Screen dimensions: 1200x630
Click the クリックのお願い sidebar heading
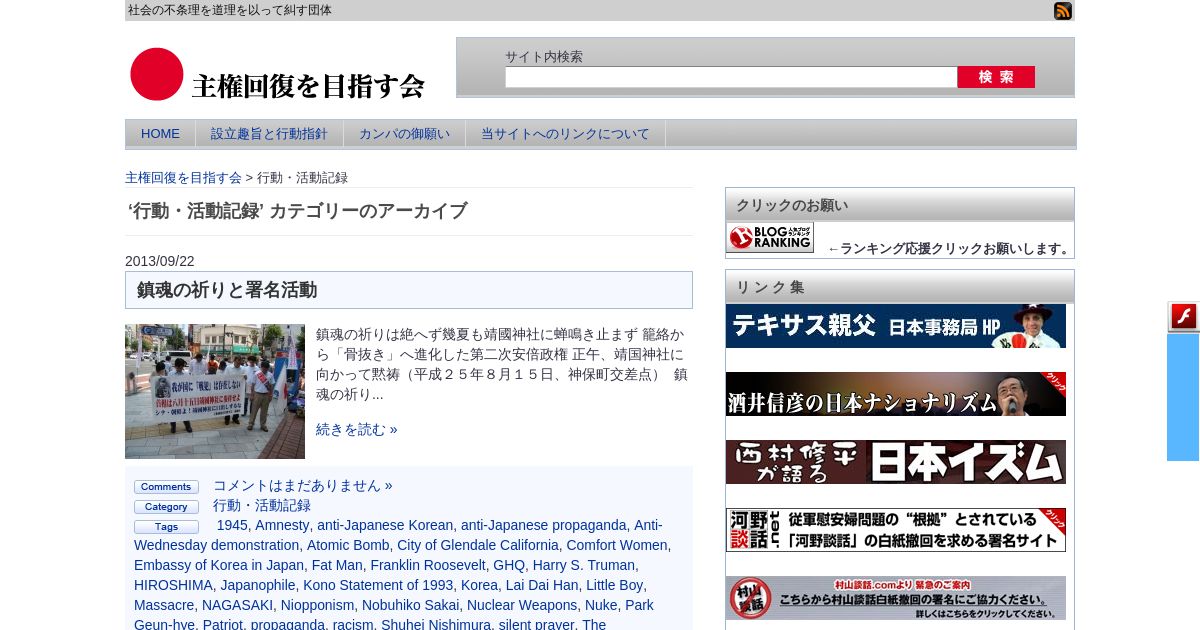click(x=792, y=205)
